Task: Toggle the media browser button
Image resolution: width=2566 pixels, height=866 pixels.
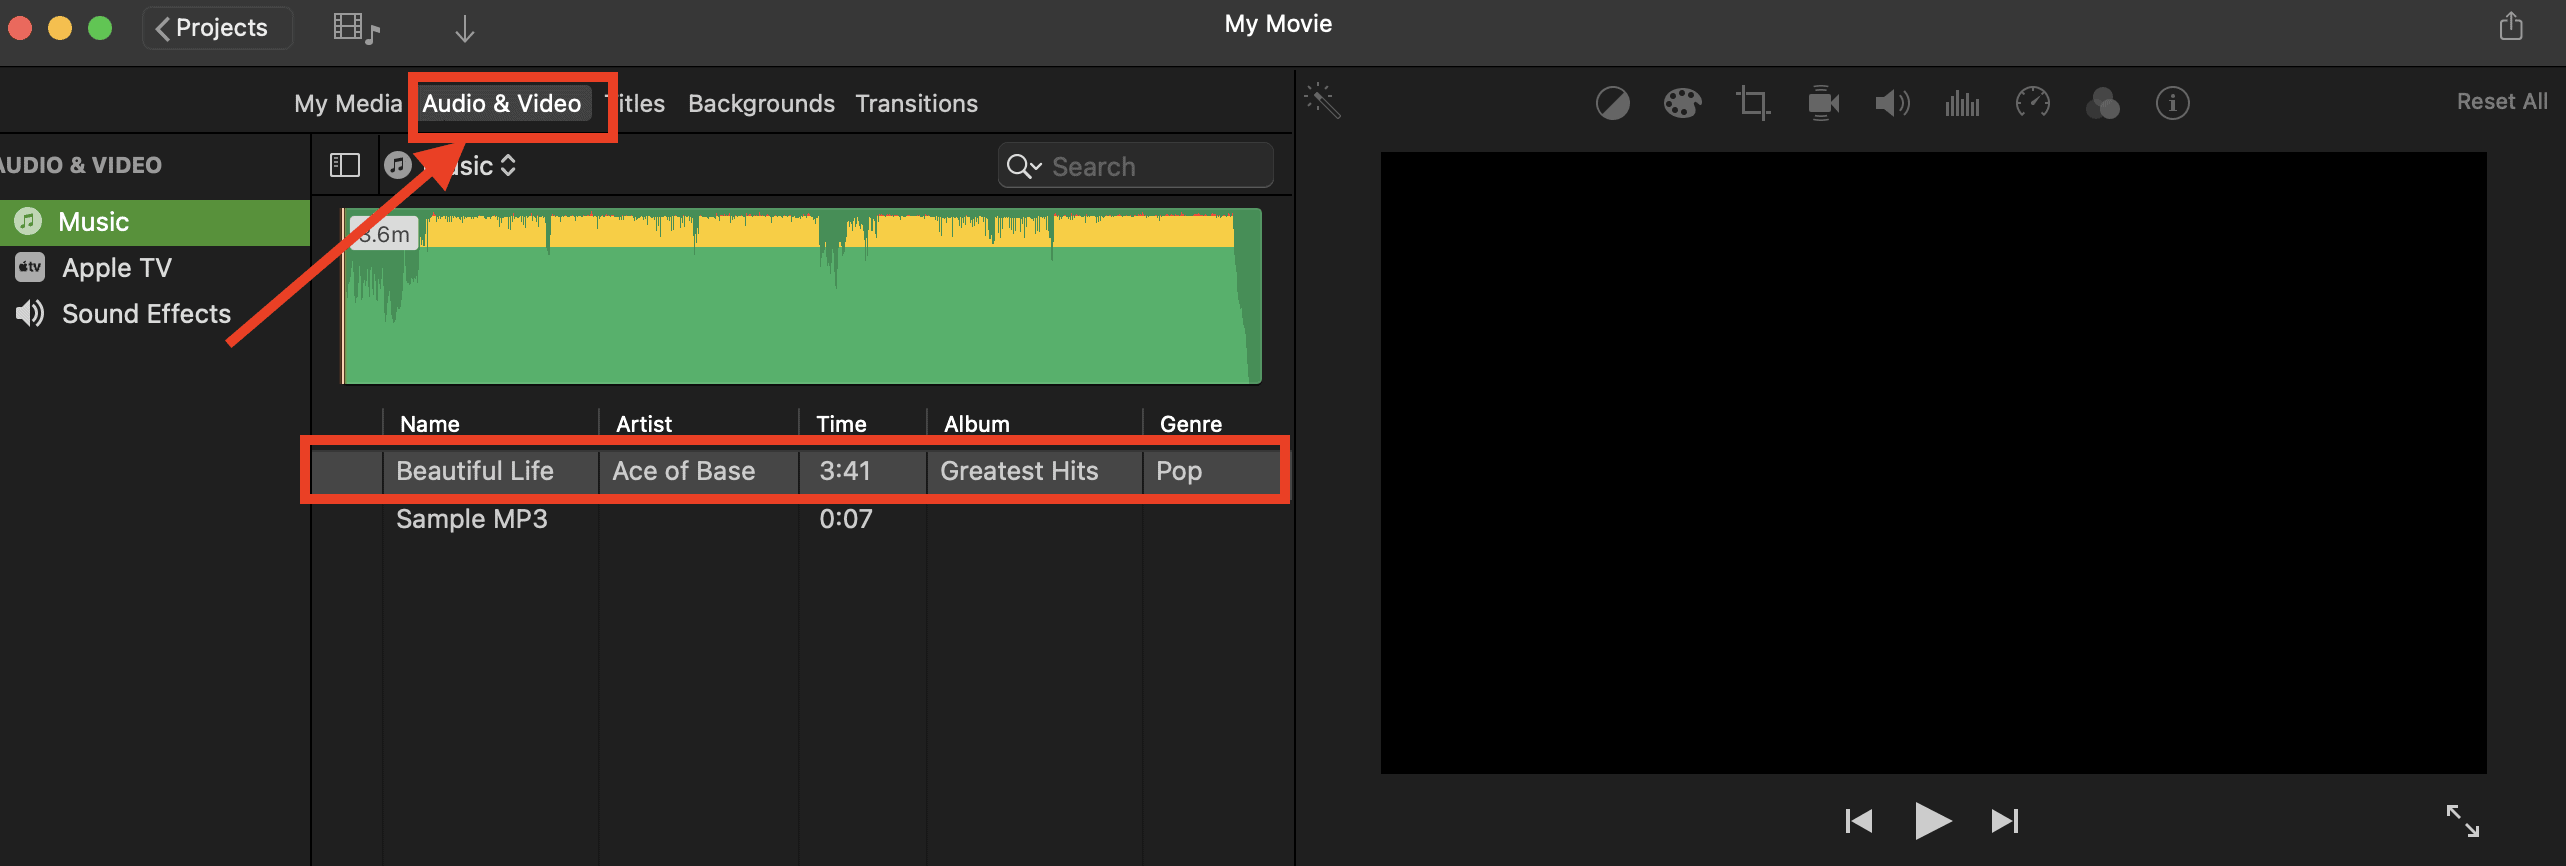Action: point(356,29)
